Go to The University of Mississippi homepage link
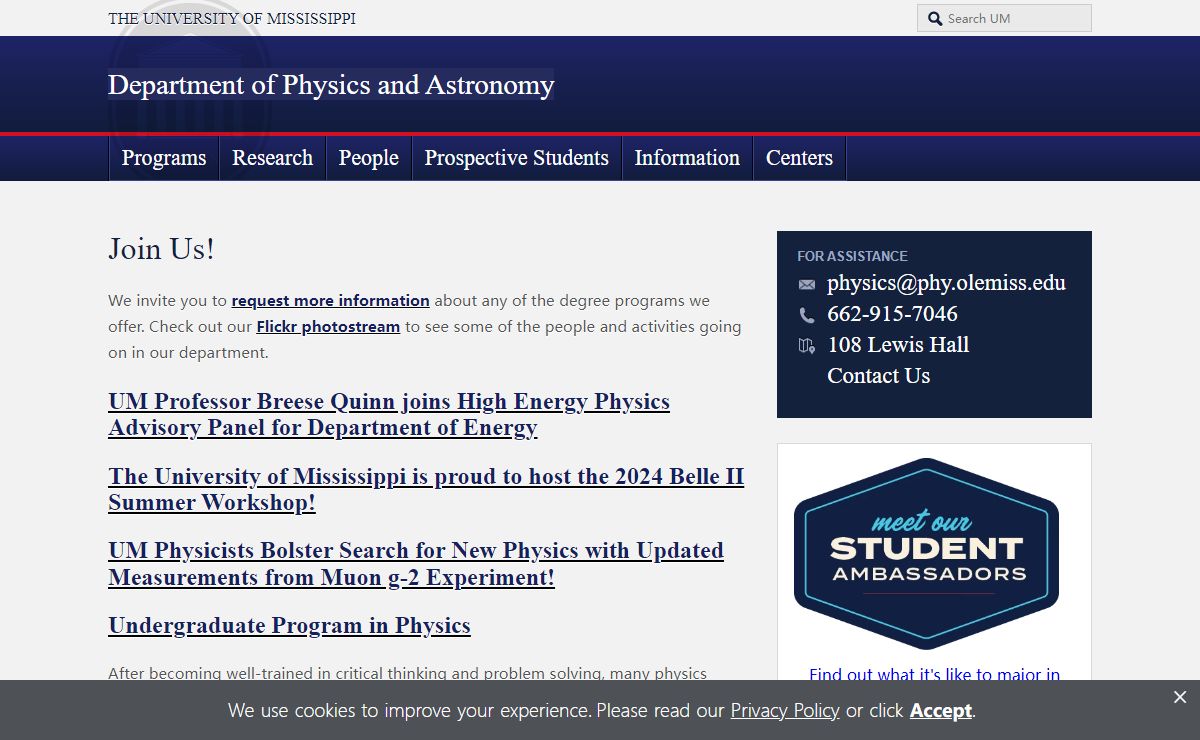 (232, 18)
